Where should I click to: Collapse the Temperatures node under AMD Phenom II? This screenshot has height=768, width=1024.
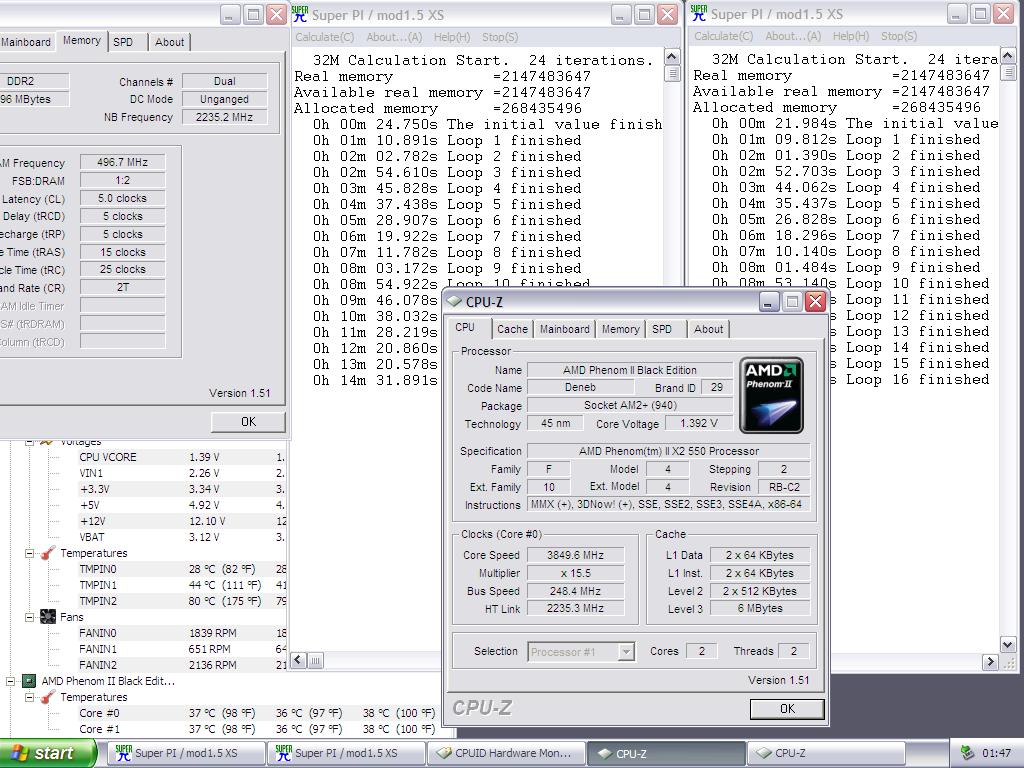[29, 697]
